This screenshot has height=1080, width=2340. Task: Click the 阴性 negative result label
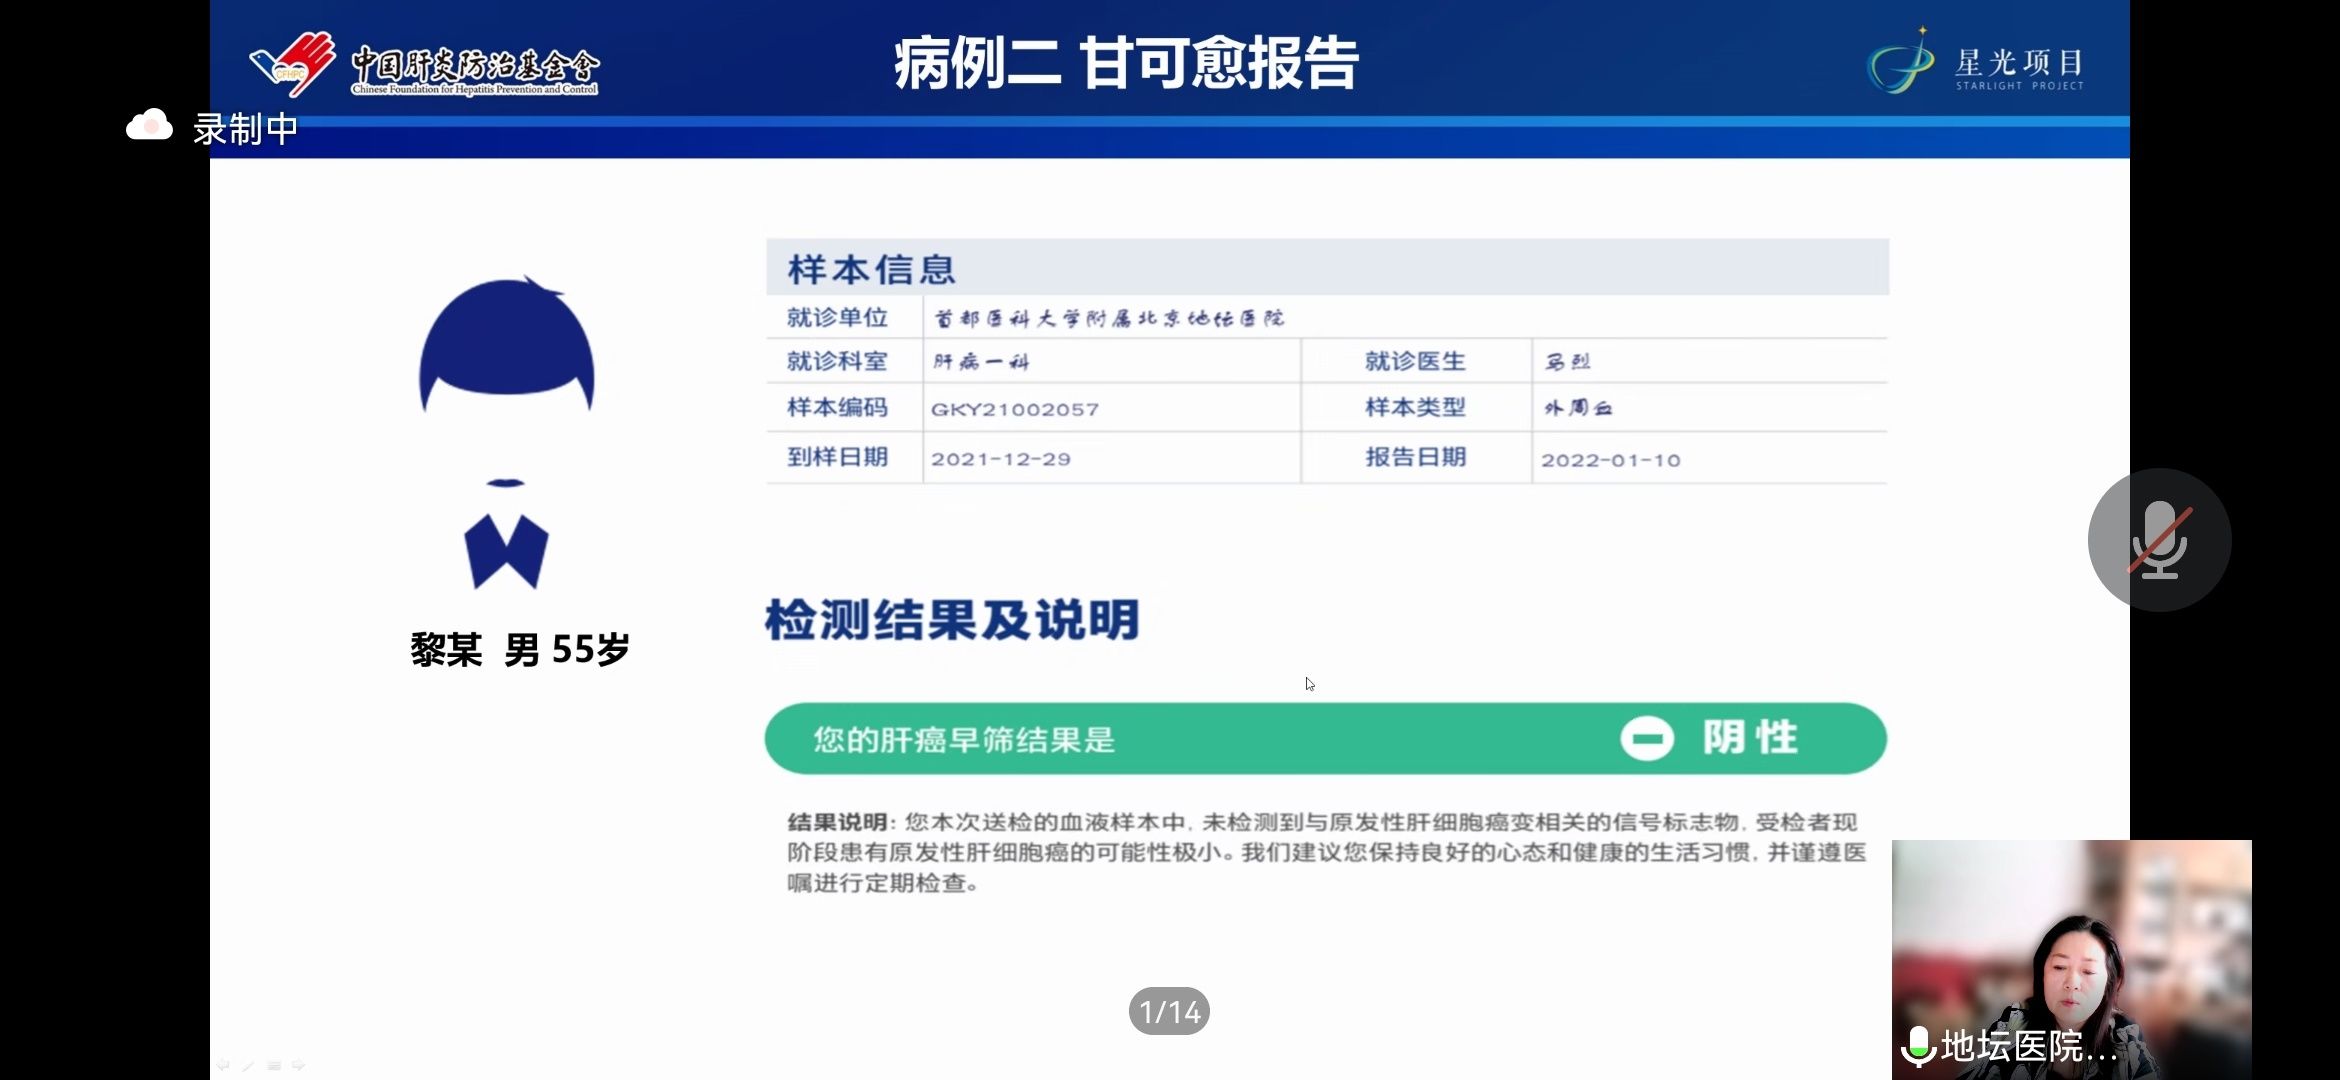point(1750,738)
